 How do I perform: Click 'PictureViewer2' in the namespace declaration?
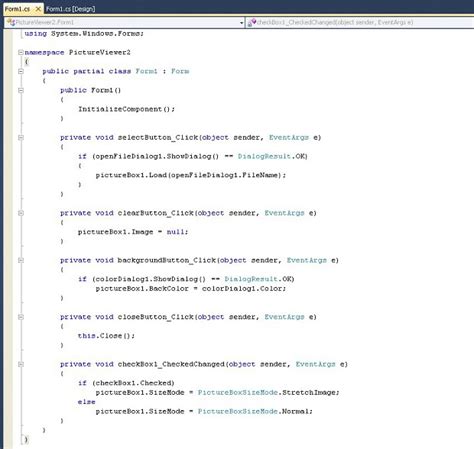click(x=100, y=52)
